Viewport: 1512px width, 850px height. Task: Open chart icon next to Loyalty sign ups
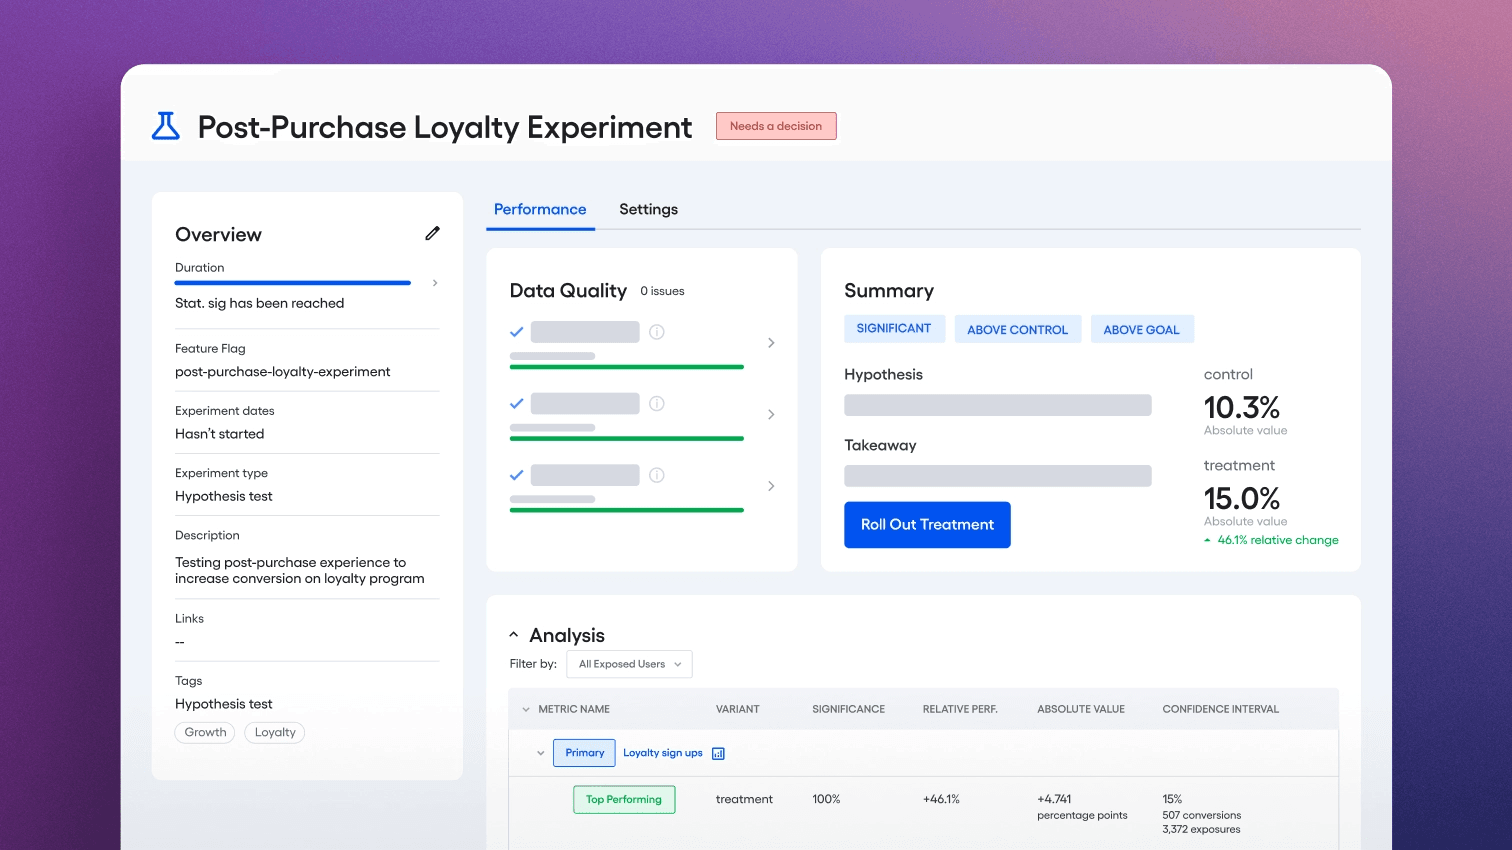pos(718,753)
